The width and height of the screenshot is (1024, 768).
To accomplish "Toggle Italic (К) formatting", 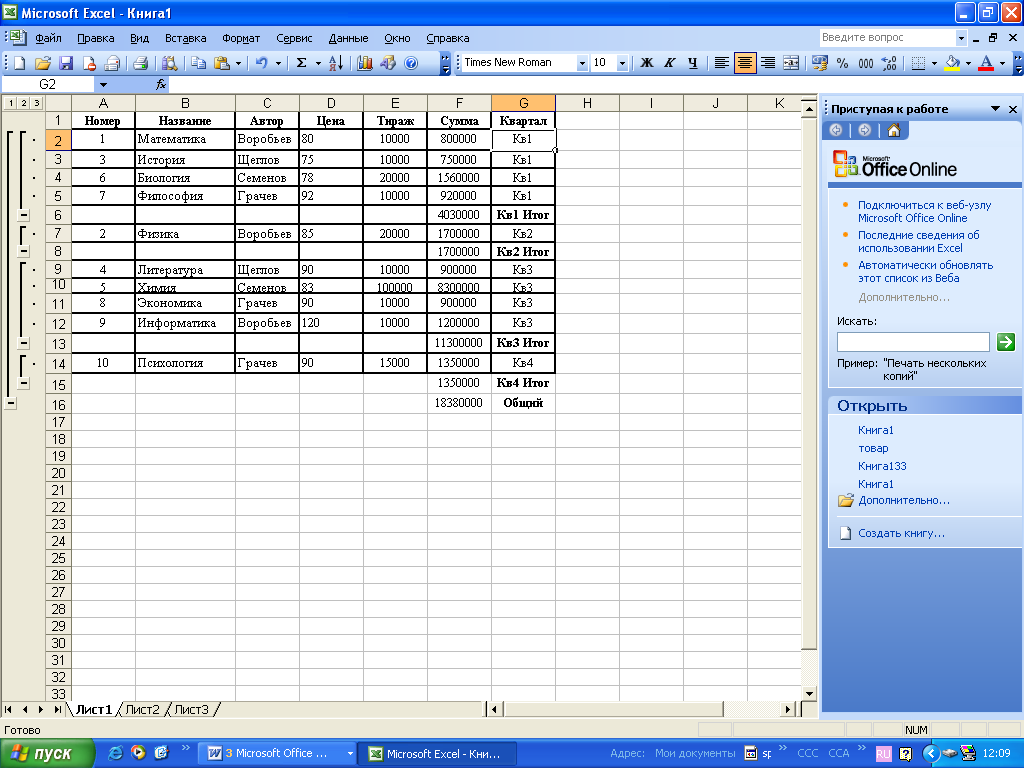I will [669, 63].
